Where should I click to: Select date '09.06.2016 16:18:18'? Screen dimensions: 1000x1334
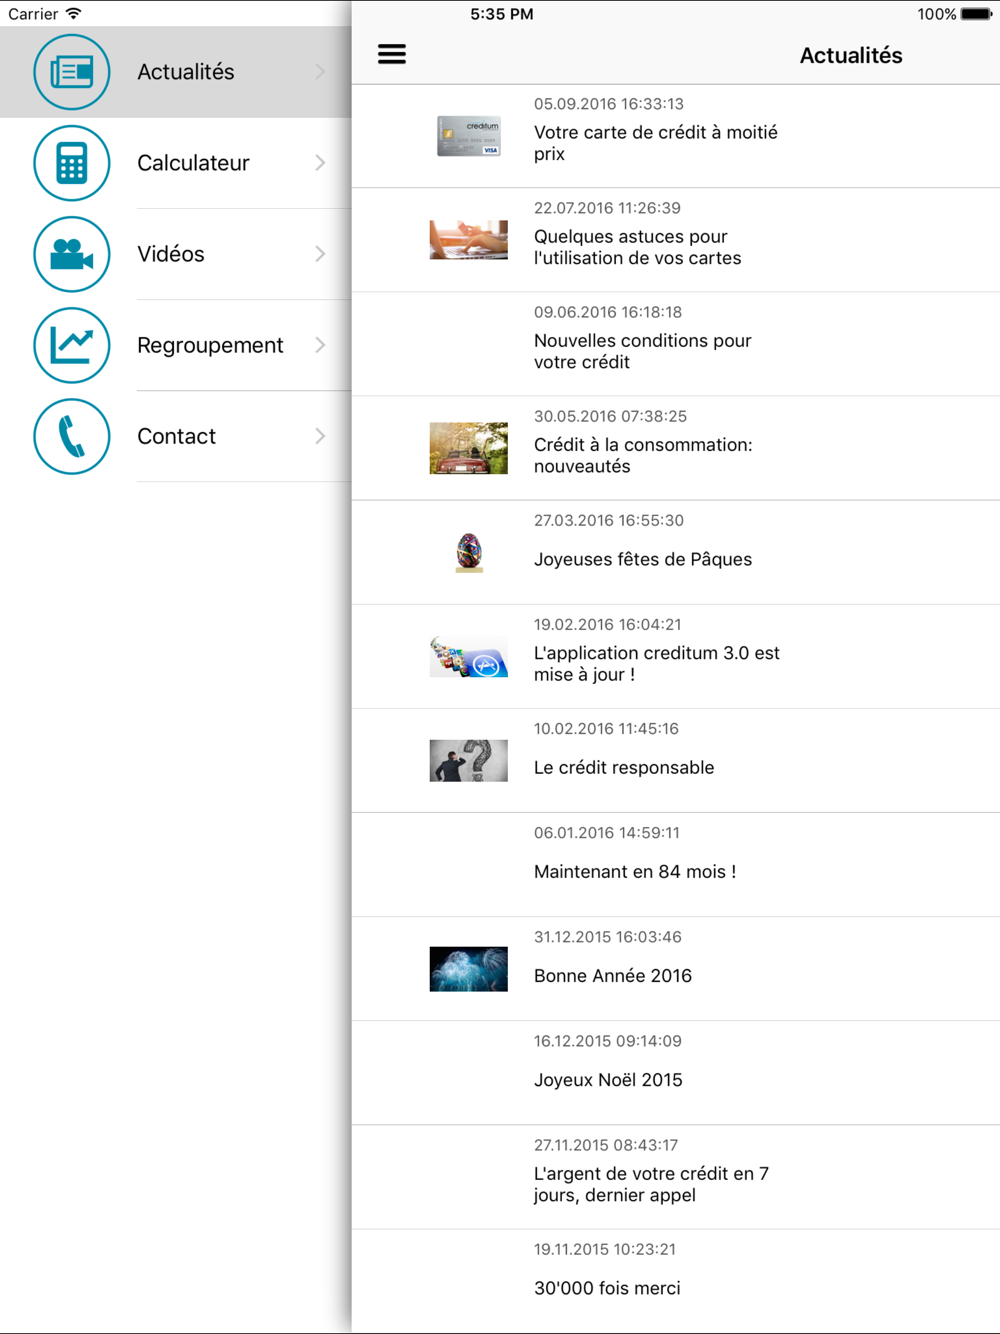click(608, 312)
